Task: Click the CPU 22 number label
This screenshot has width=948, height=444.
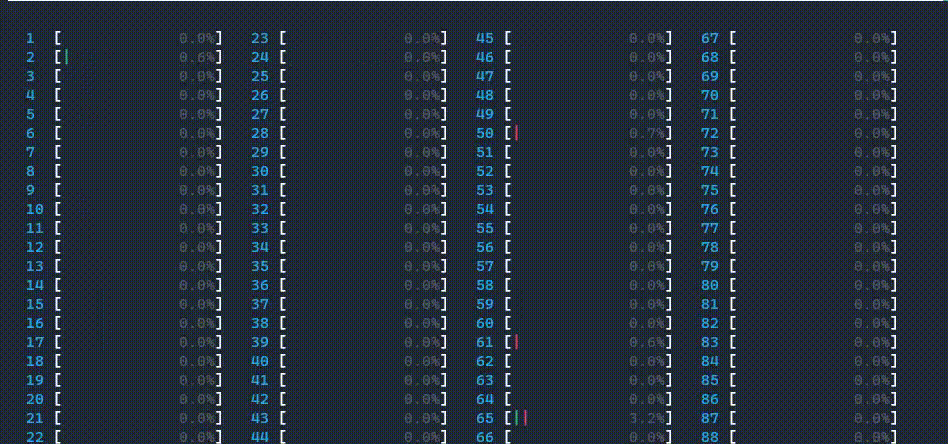Action: 35,436
